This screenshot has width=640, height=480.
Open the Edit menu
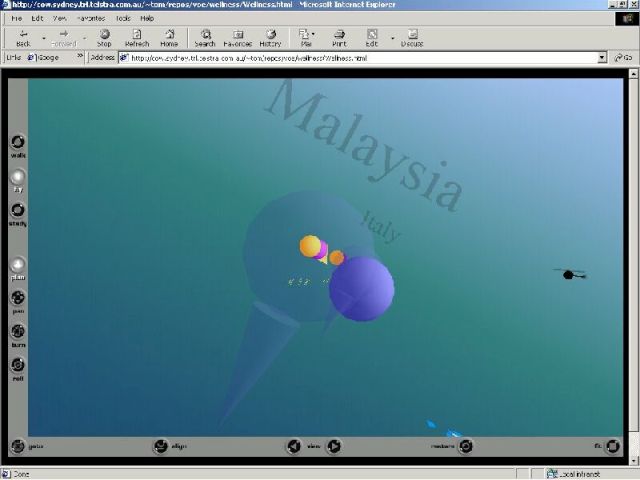pyautogui.click(x=37, y=18)
